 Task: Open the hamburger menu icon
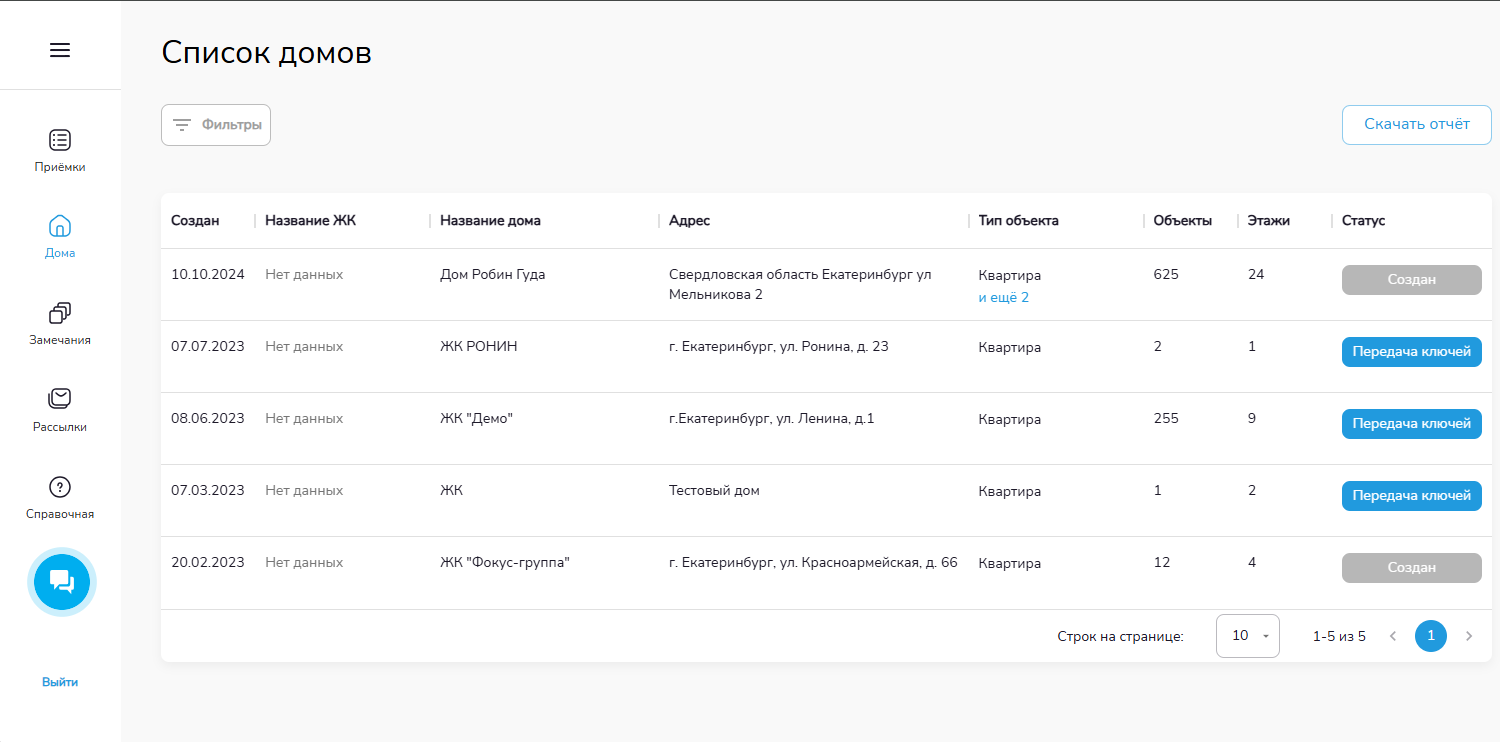coord(60,50)
